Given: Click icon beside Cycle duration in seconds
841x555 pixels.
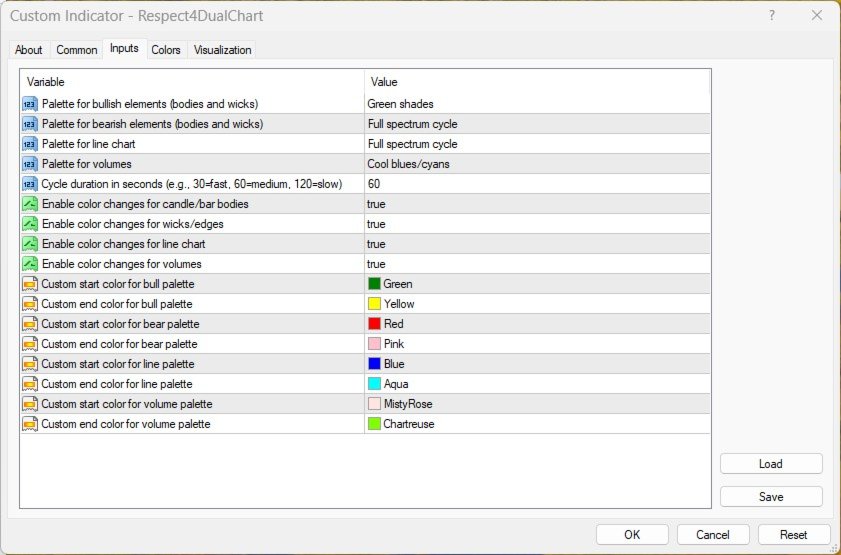Looking at the screenshot, I should pos(30,184).
